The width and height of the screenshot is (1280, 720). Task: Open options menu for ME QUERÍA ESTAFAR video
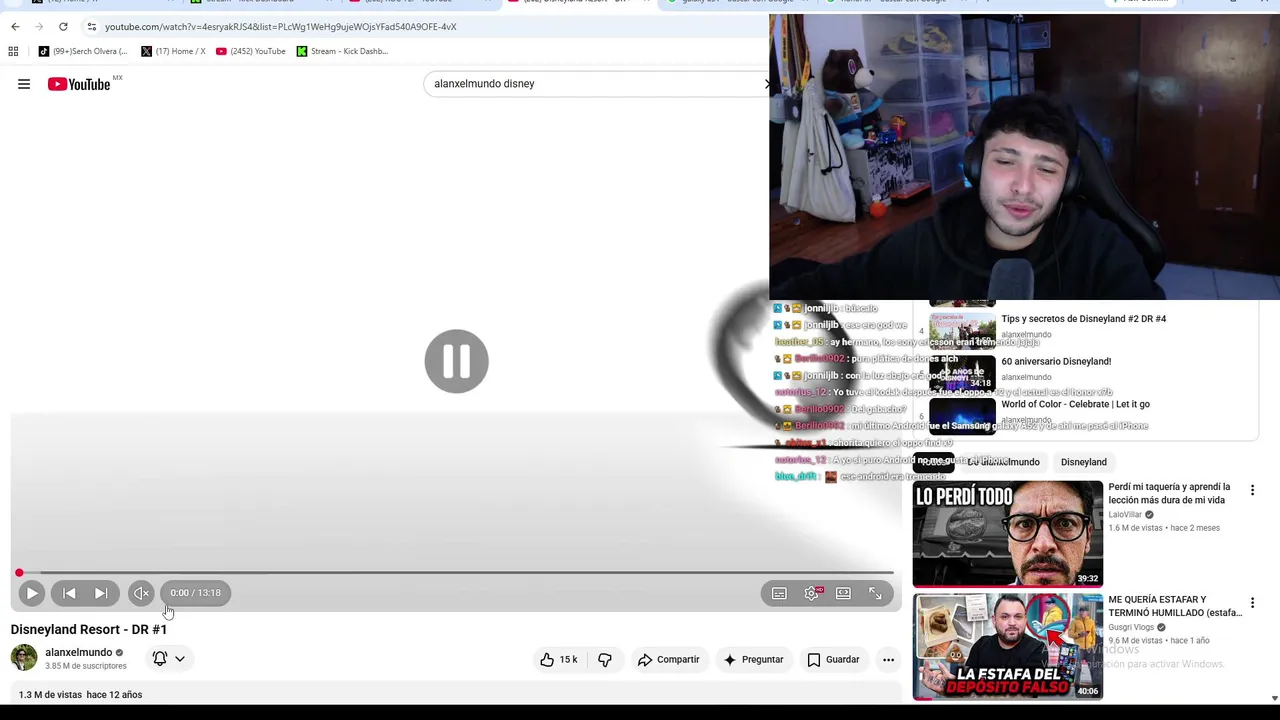(x=1252, y=603)
